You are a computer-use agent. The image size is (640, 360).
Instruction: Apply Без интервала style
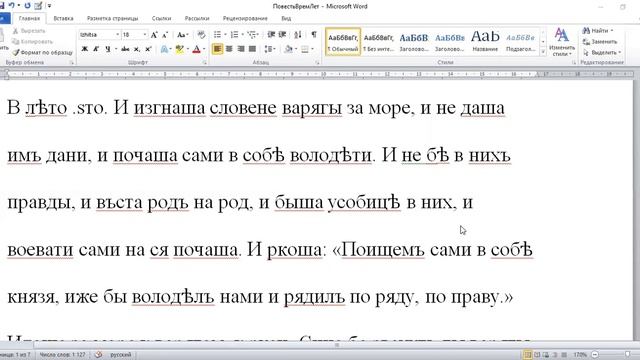[378, 42]
